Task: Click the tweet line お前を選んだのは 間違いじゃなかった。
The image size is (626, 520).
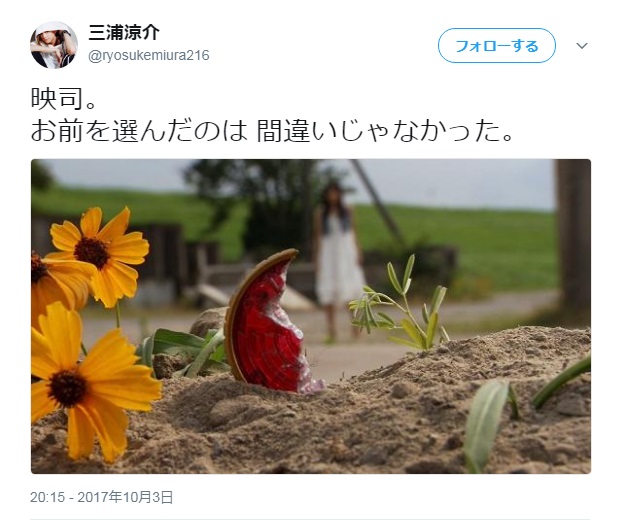Action: pyautogui.click(x=272, y=131)
